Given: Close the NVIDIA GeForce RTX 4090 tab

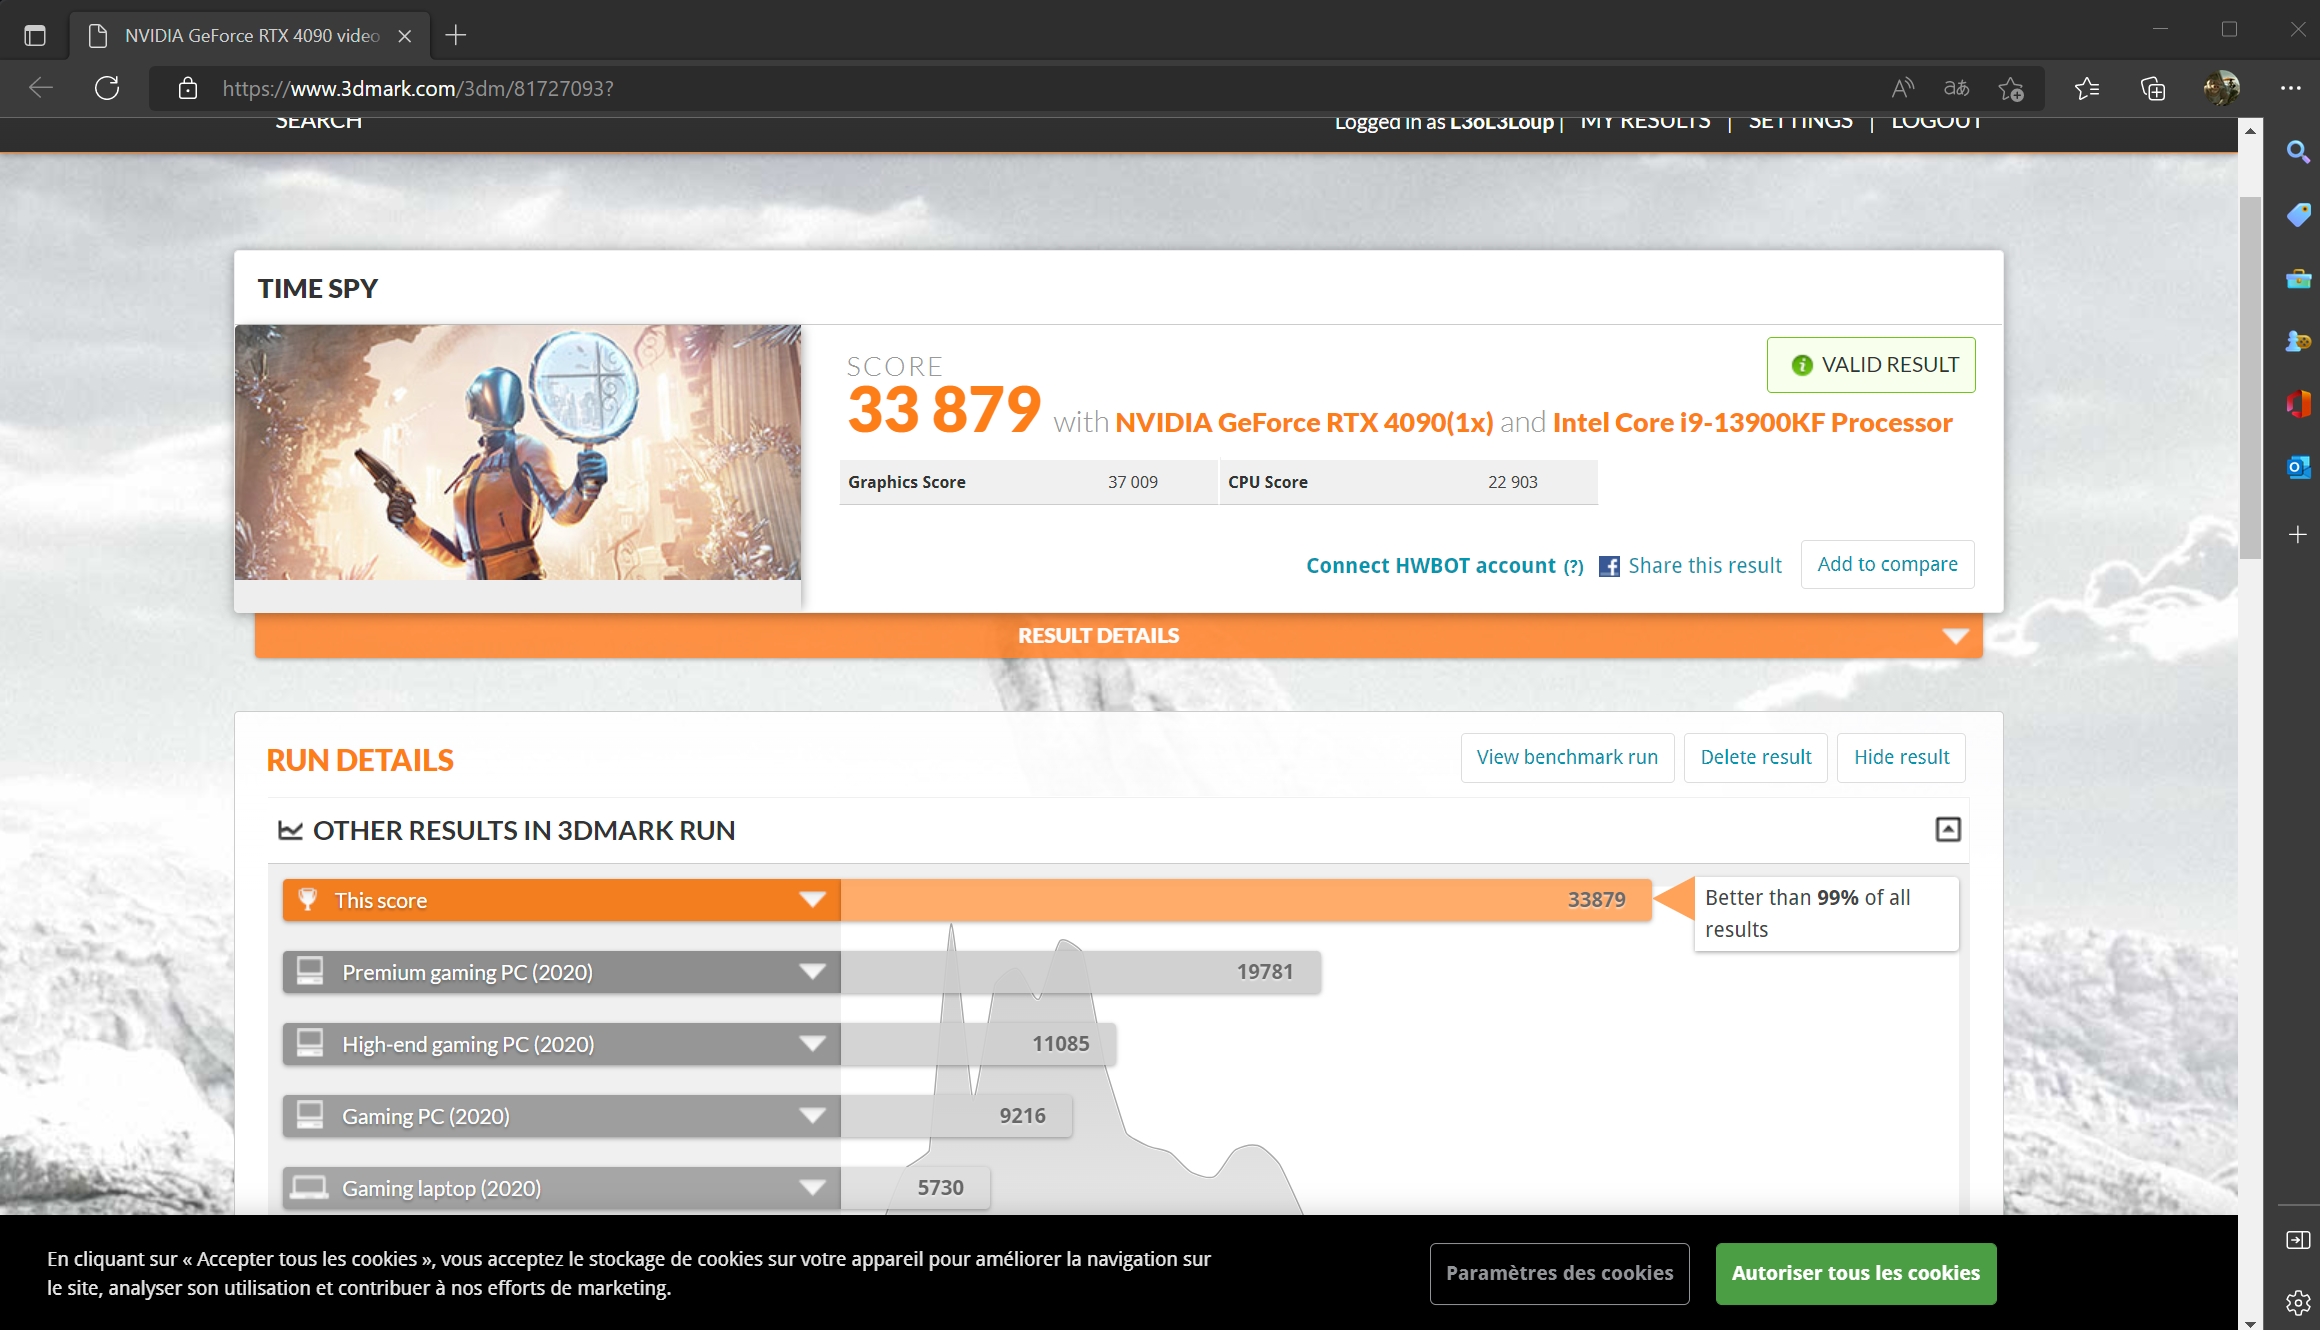Looking at the screenshot, I should (405, 36).
